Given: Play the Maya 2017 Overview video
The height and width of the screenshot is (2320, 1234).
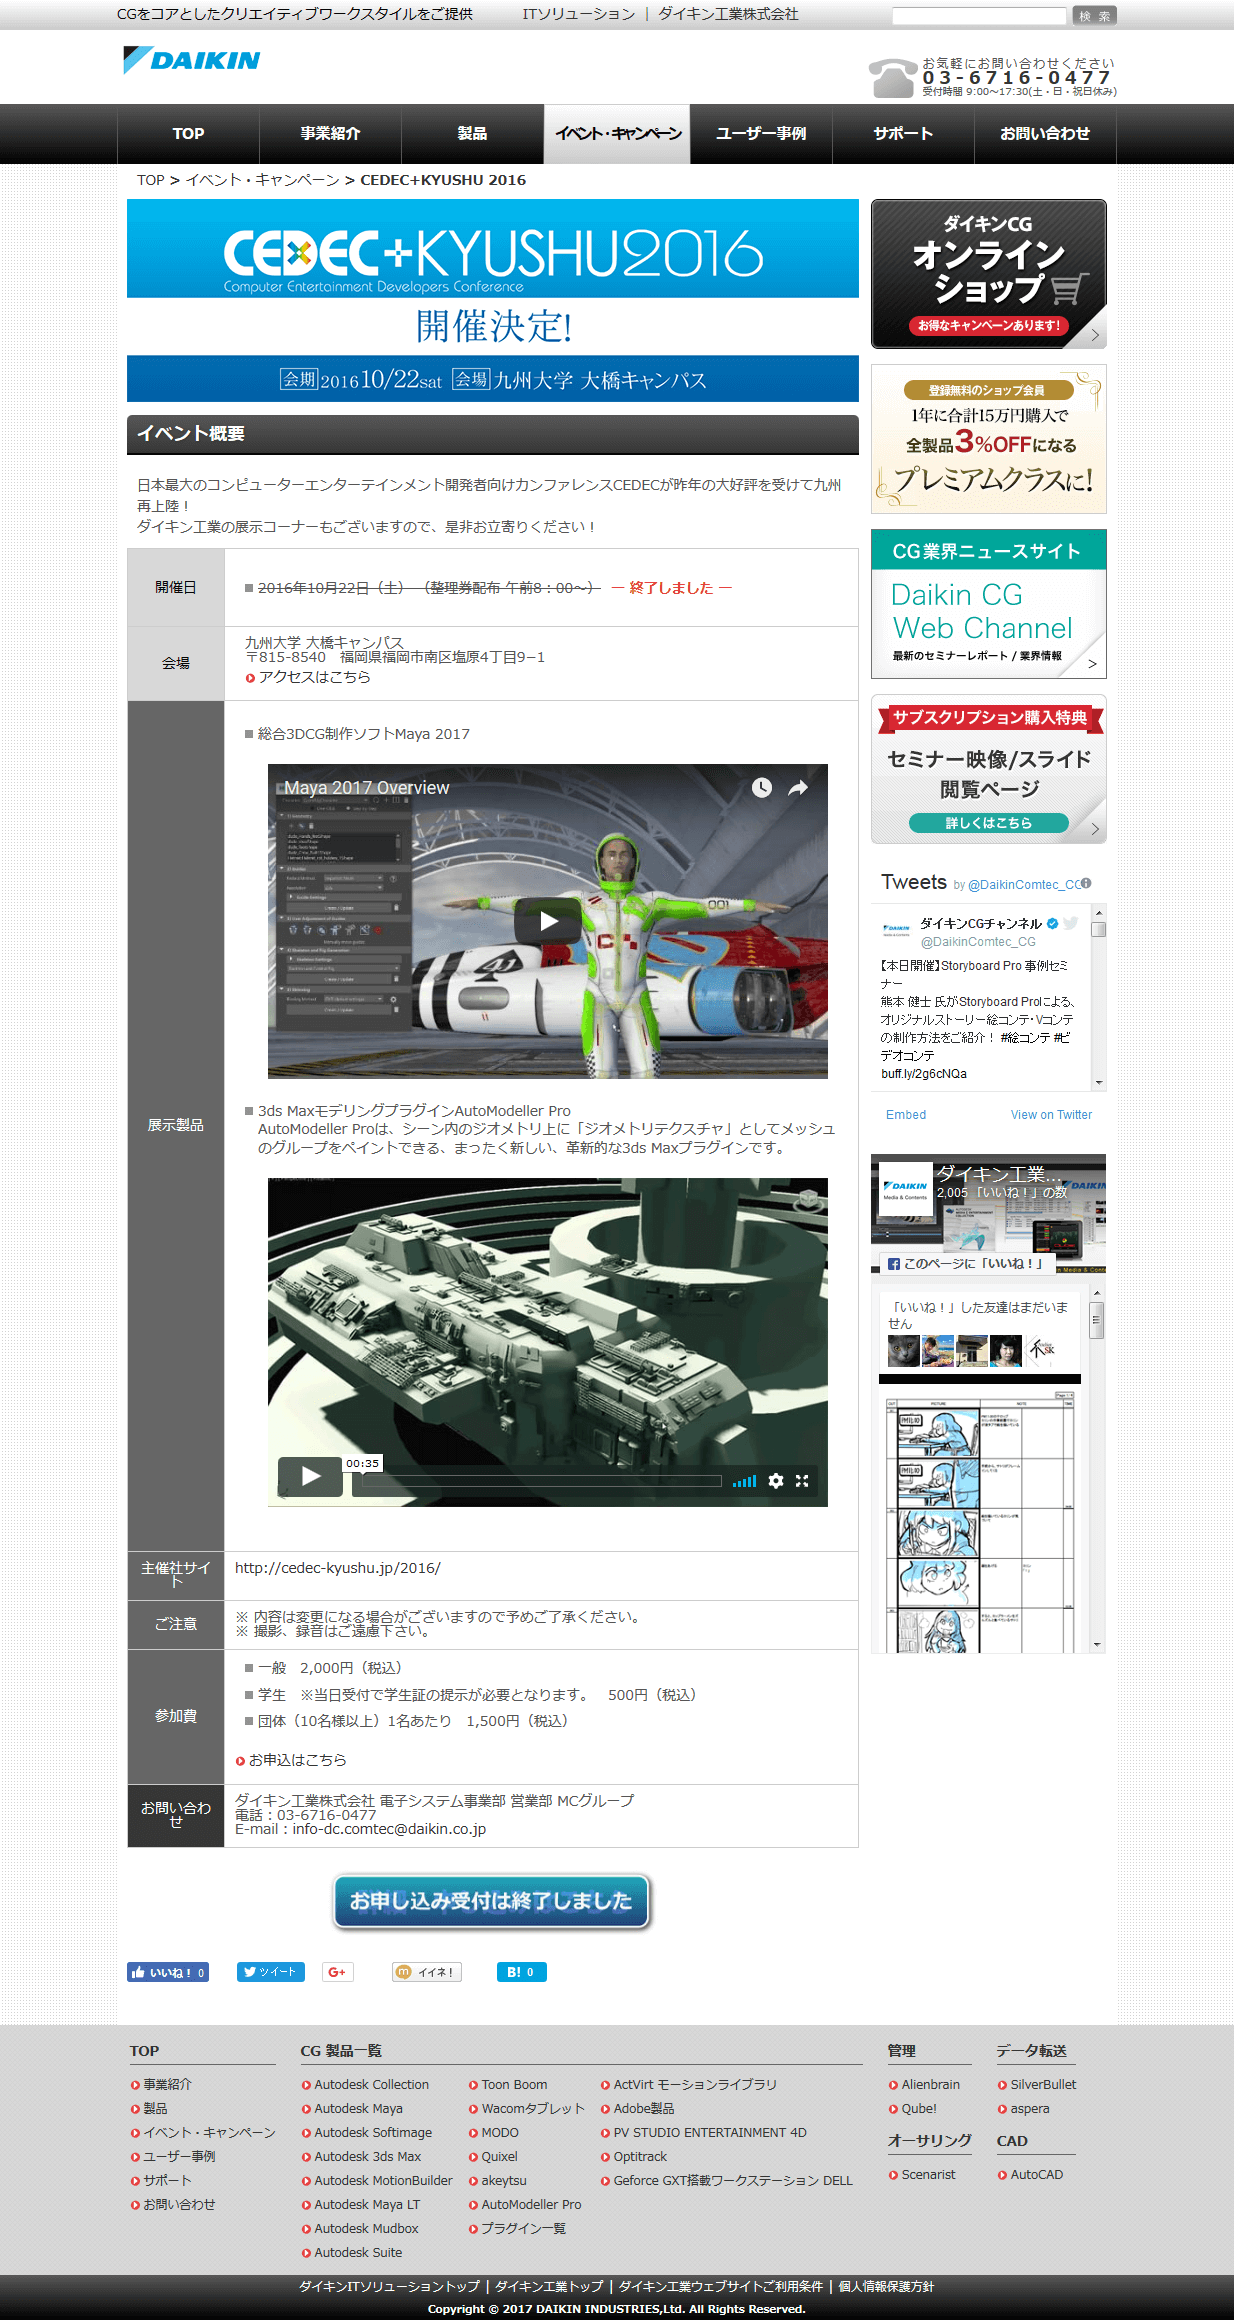Looking at the screenshot, I should [547, 921].
